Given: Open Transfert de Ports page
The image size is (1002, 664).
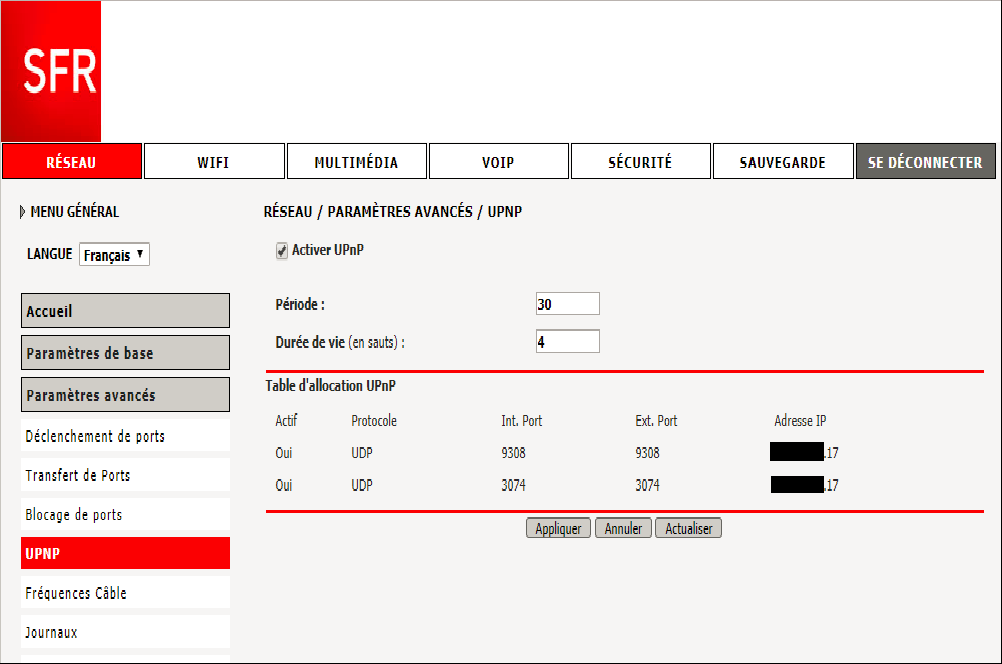Looking at the screenshot, I should 125,476.
